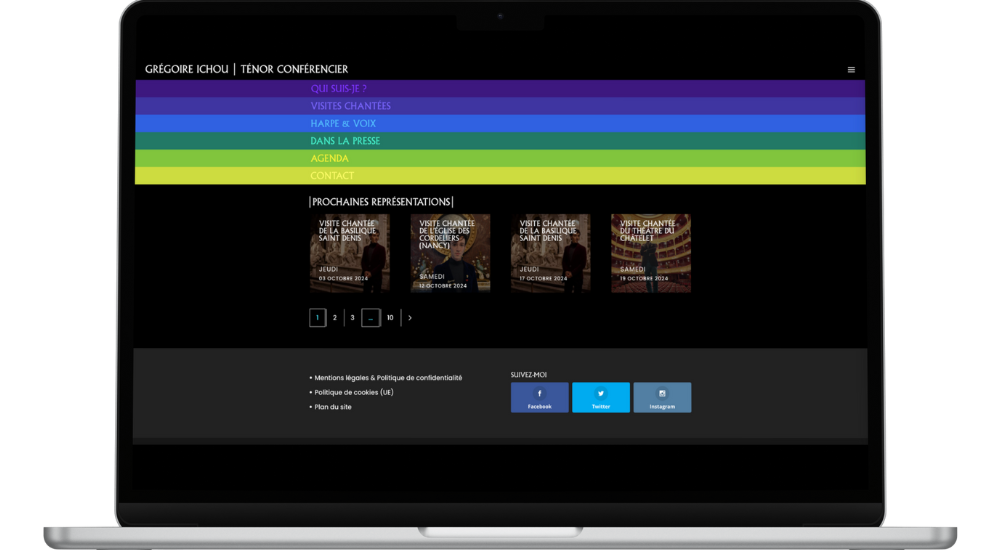The width and height of the screenshot is (1000, 550).
Task: Open the 'Qui suis-je ?' menu item
Action: pos(338,88)
